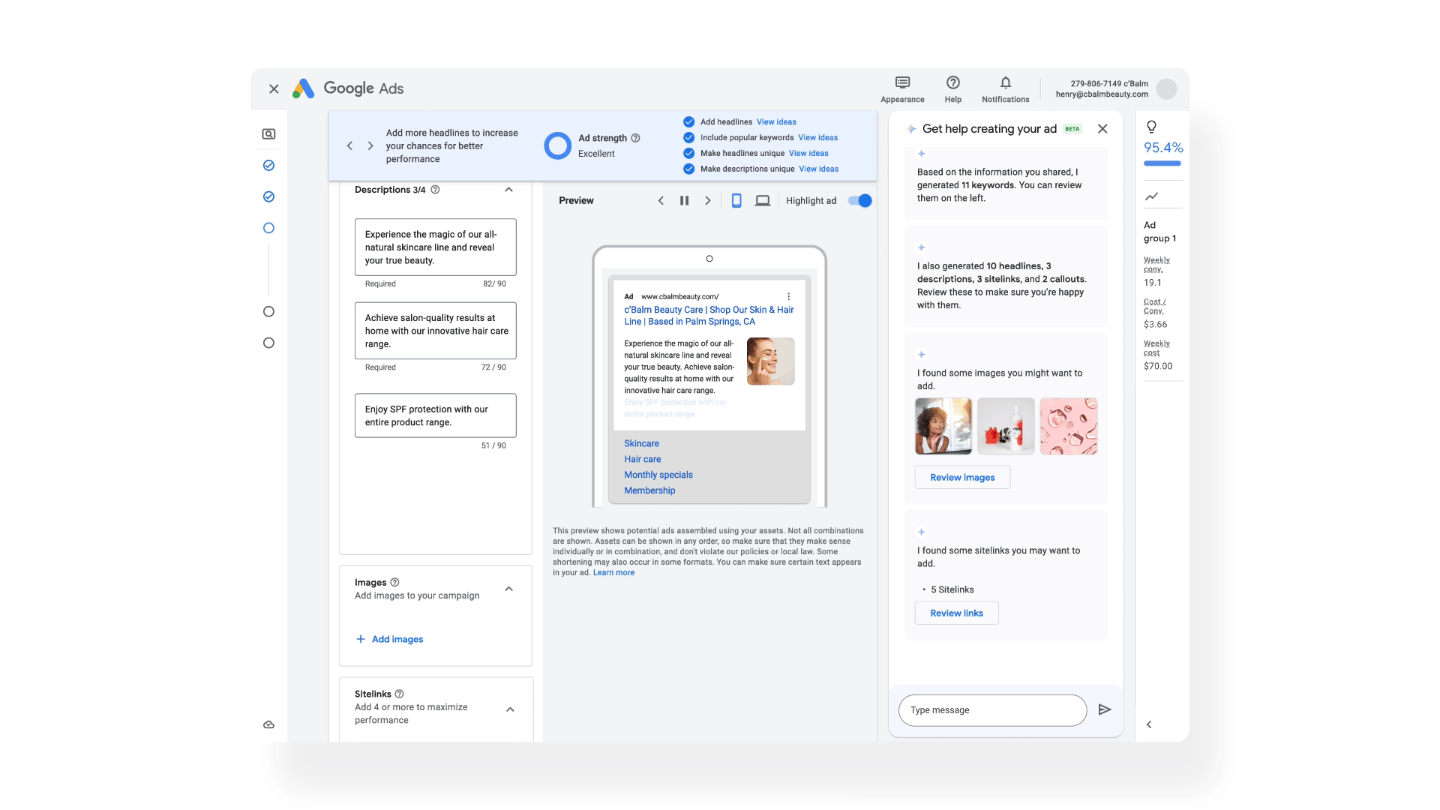Click the send message arrow icon
The width and height of the screenshot is (1440, 810).
(x=1104, y=710)
